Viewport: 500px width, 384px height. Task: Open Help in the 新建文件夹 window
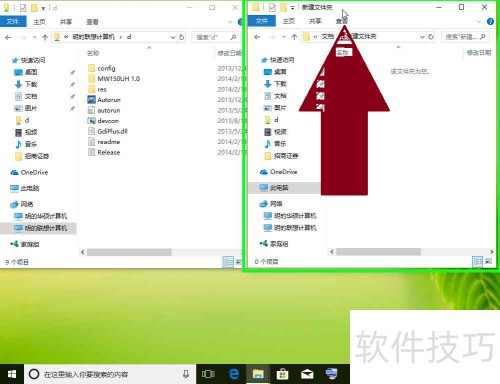coord(490,21)
